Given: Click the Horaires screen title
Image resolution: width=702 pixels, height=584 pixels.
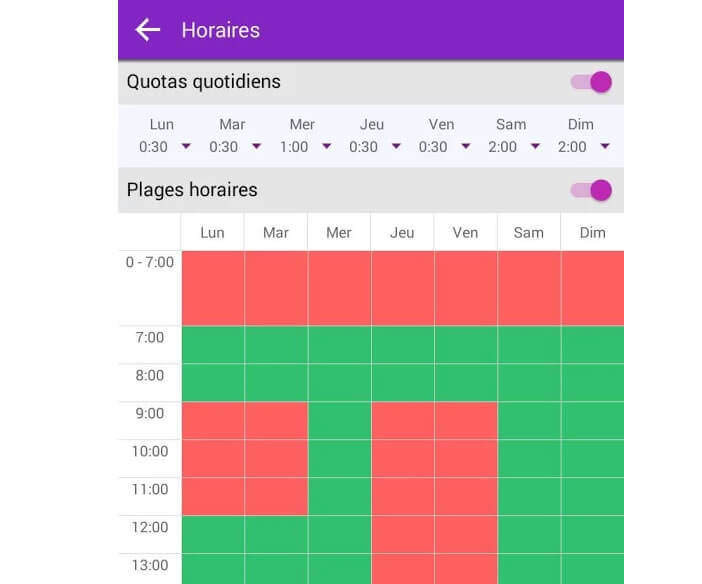Looking at the screenshot, I should tap(220, 30).
